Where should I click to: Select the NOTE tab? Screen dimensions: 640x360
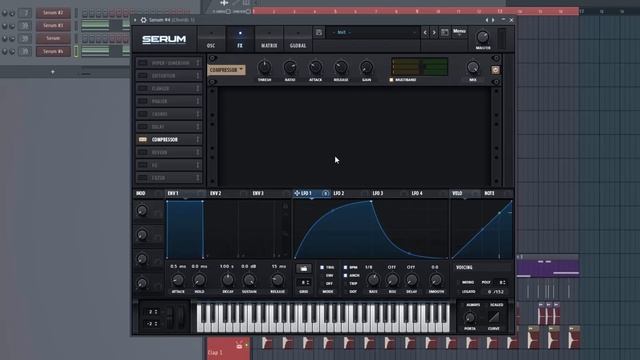[489, 193]
